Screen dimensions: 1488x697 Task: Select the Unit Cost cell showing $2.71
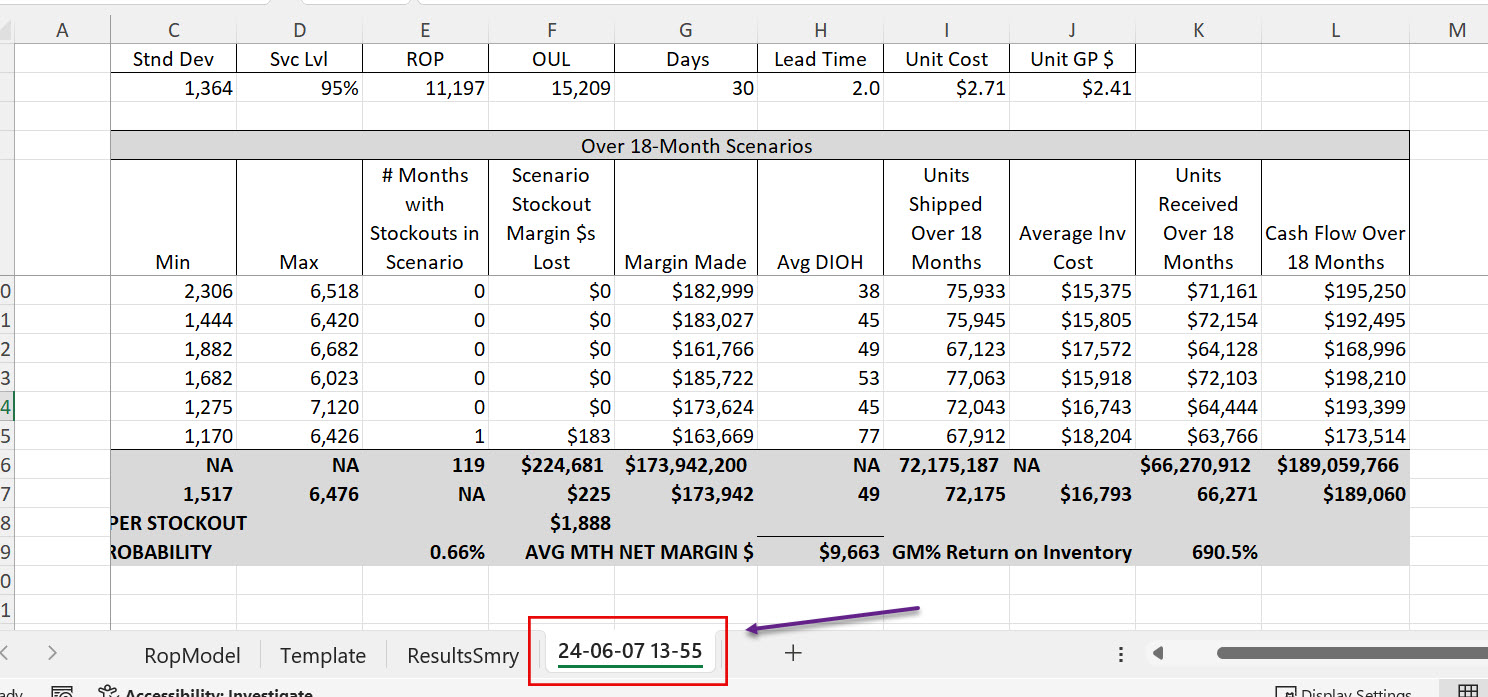click(x=946, y=88)
